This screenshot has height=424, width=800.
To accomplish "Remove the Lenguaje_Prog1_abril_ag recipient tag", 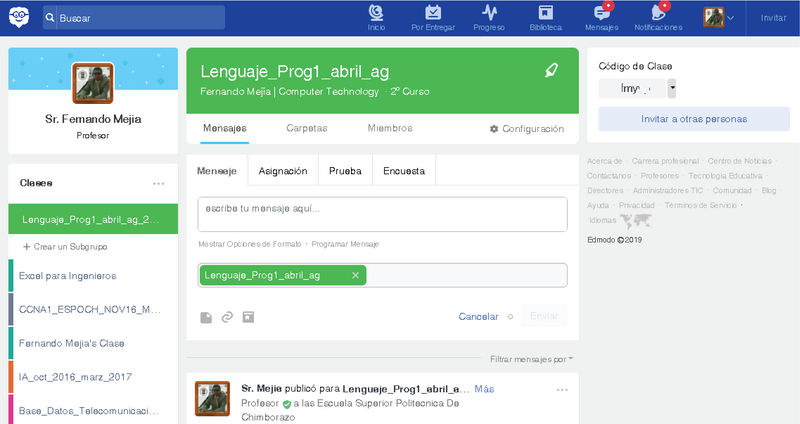I will pyautogui.click(x=355, y=275).
